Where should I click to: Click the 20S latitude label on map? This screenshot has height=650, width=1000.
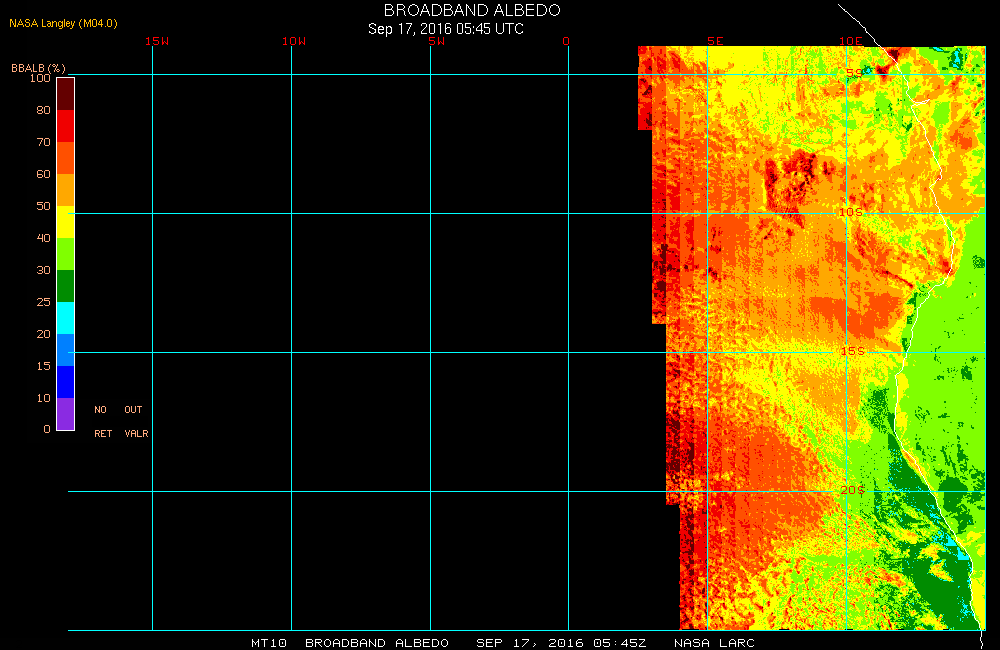[x=852, y=490]
